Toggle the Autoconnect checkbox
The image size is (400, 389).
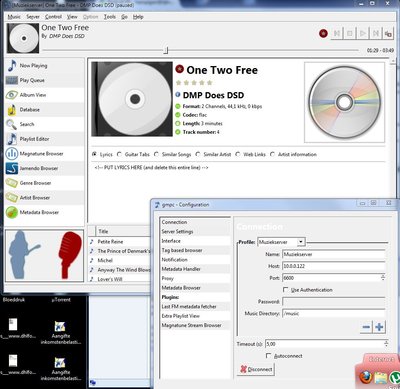pyautogui.click(x=269, y=356)
